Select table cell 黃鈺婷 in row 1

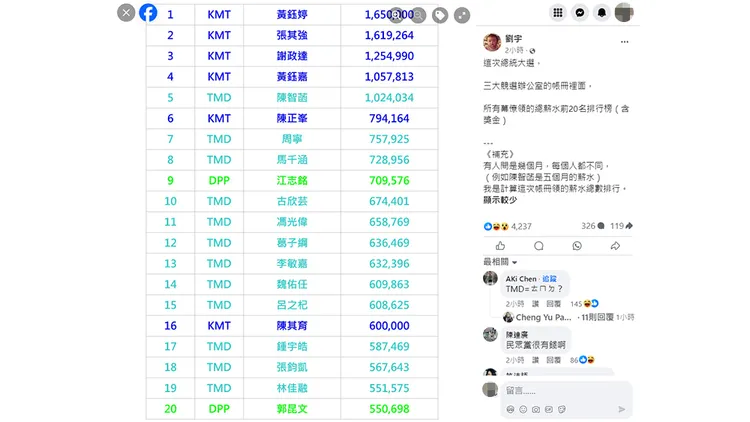point(292,14)
